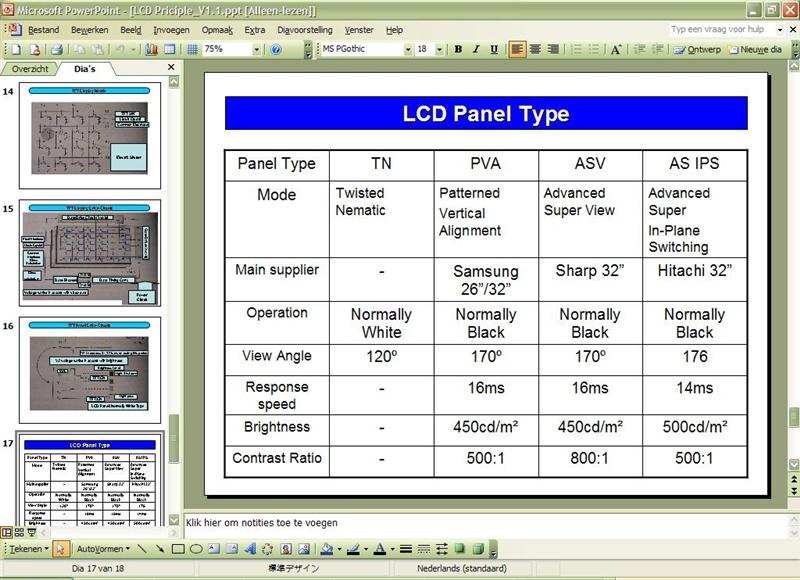Open the Bestand menu
Screen dimensions: 800x580
coord(43,30)
